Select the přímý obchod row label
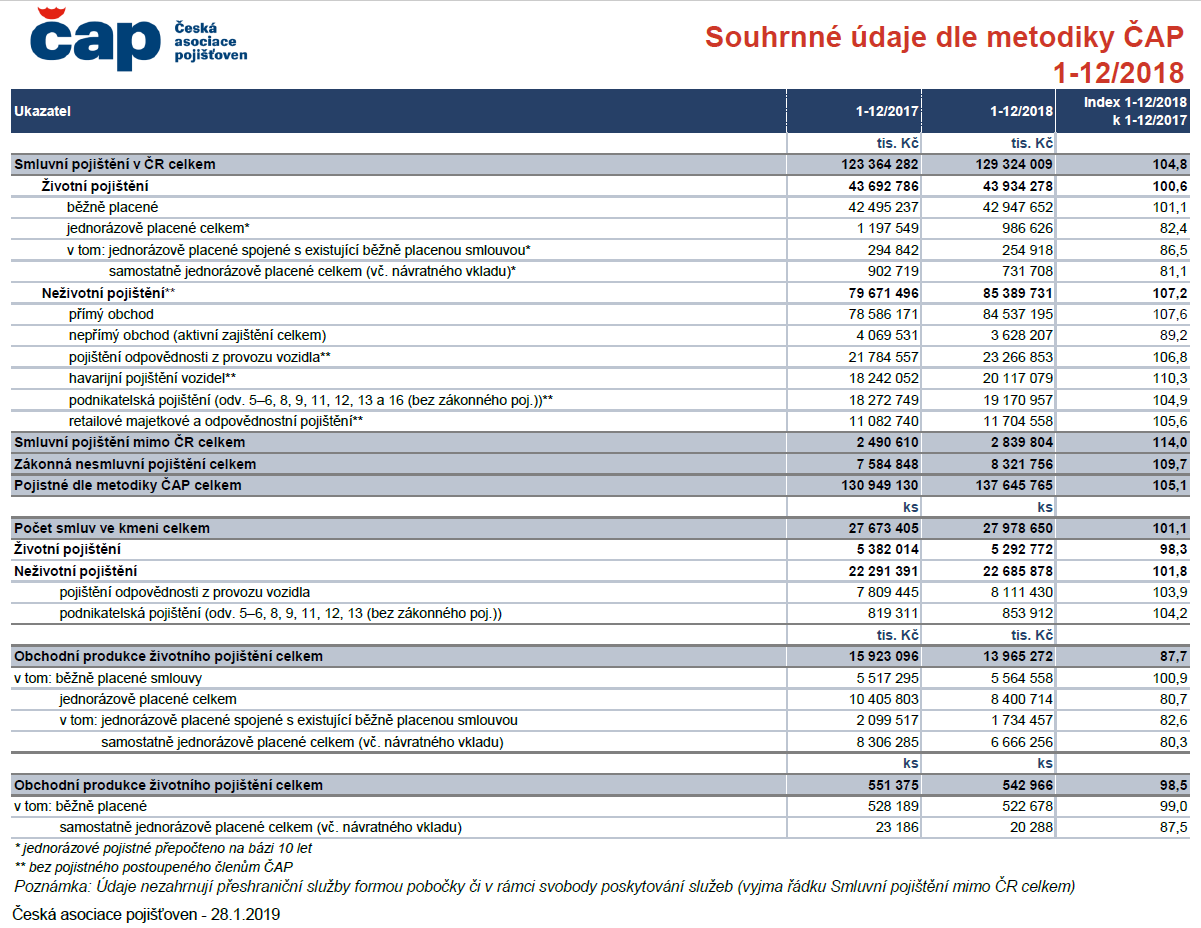 111,314
